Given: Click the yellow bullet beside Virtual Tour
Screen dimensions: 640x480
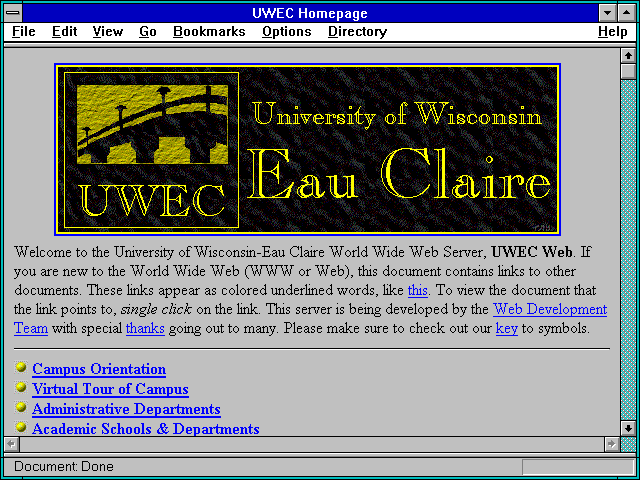Looking at the screenshot, I should point(21,387).
